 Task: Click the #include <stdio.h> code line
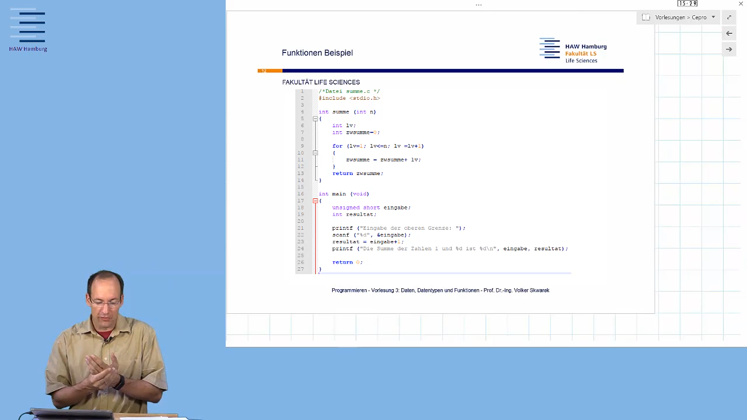click(349, 98)
